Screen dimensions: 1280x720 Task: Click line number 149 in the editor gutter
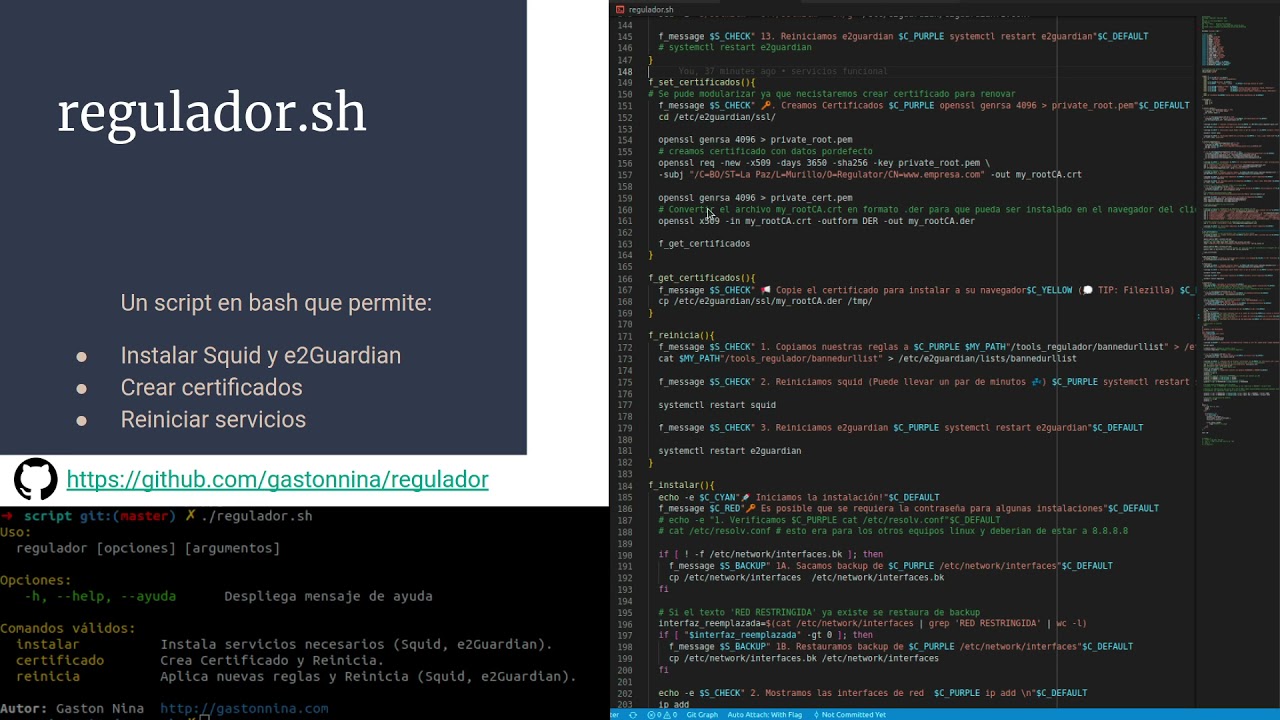(624, 83)
